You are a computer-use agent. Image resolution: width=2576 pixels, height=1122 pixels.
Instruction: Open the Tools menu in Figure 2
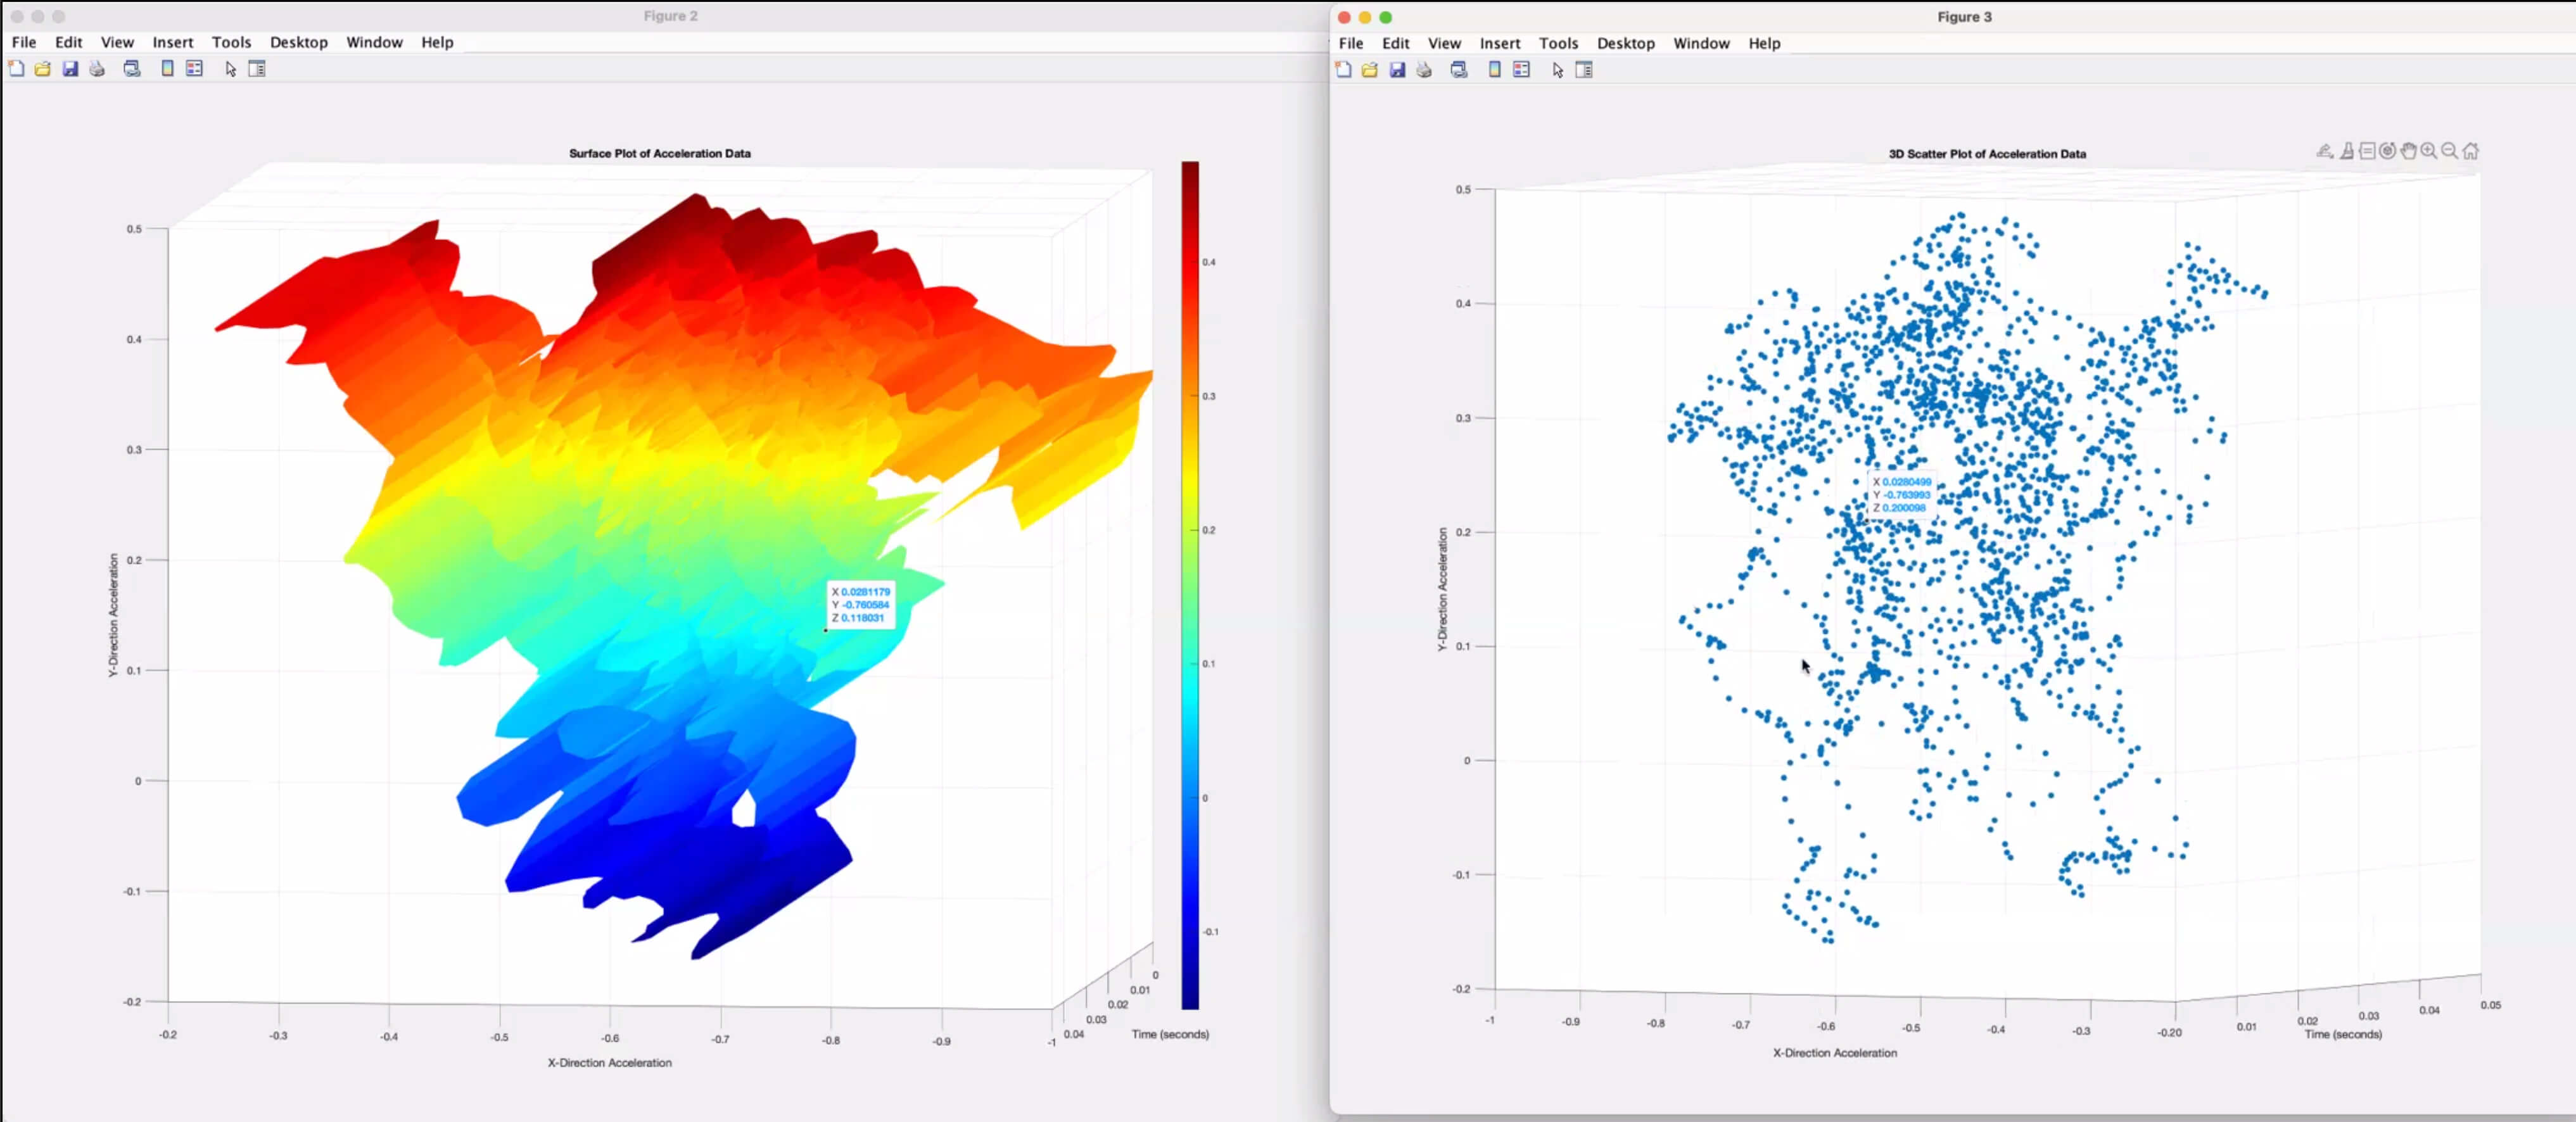click(231, 42)
